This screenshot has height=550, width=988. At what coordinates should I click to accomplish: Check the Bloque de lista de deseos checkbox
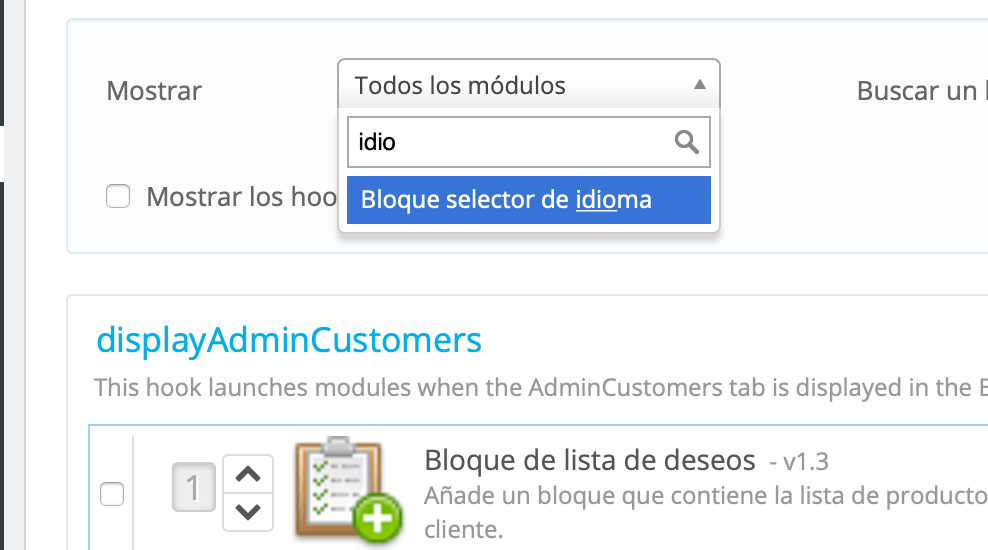[112, 494]
